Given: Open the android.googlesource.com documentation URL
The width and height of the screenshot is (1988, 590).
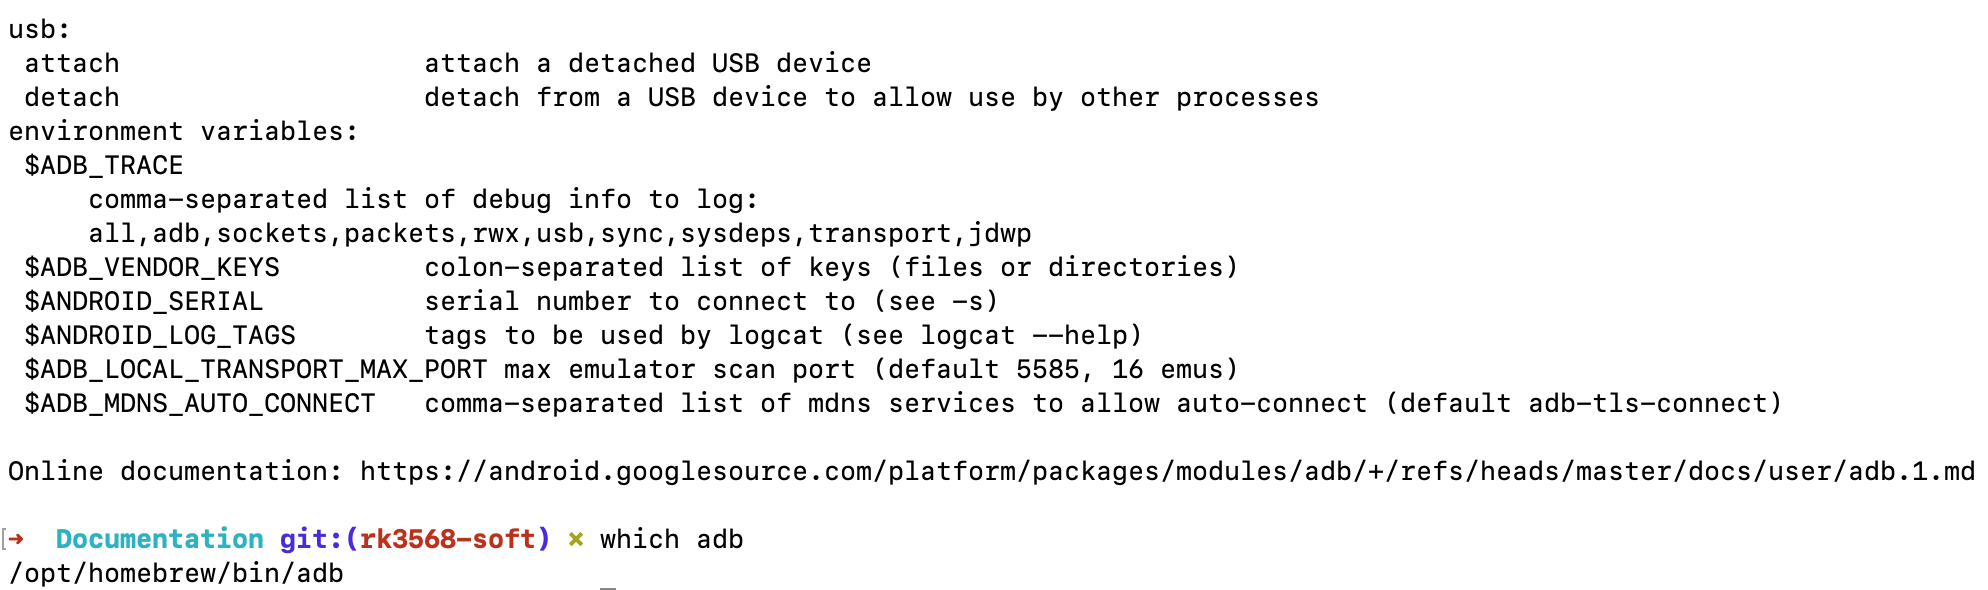Looking at the screenshot, I should pyautogui.click(x=1167, y=471).
